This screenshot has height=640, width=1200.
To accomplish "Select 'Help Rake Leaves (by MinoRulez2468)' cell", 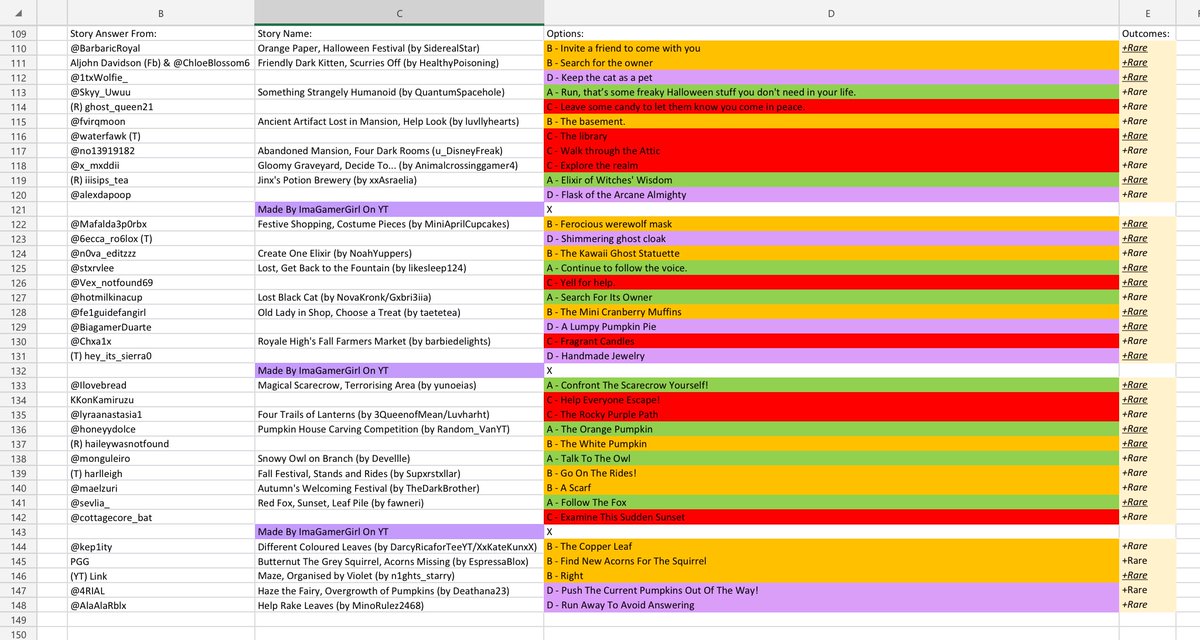I will [x=399, y=605].
